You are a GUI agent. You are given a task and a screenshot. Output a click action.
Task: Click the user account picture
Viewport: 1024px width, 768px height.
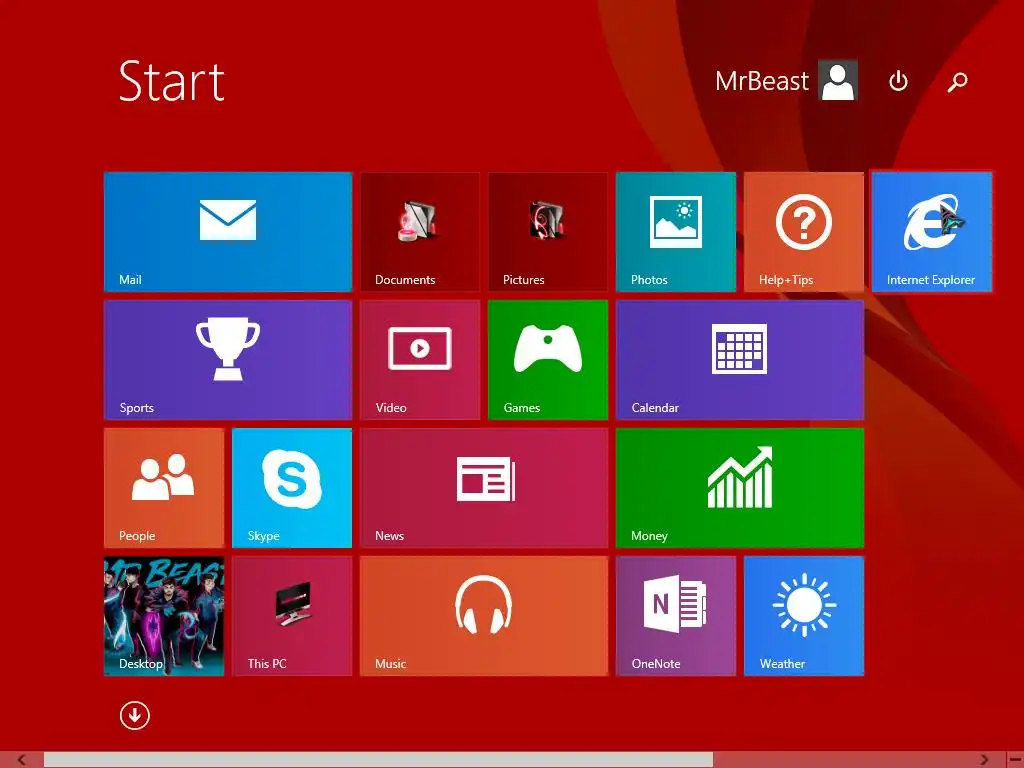click(839, 80)
